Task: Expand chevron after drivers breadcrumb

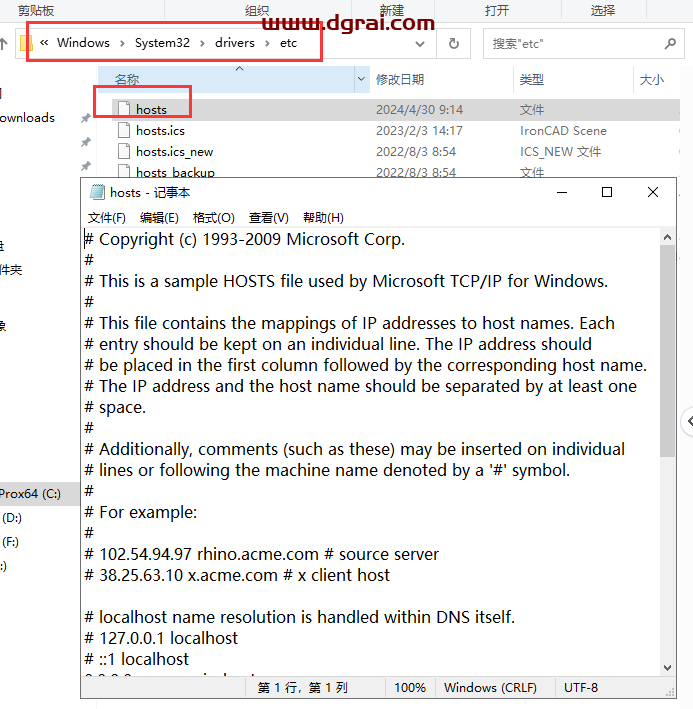Action: pos(267,43)
